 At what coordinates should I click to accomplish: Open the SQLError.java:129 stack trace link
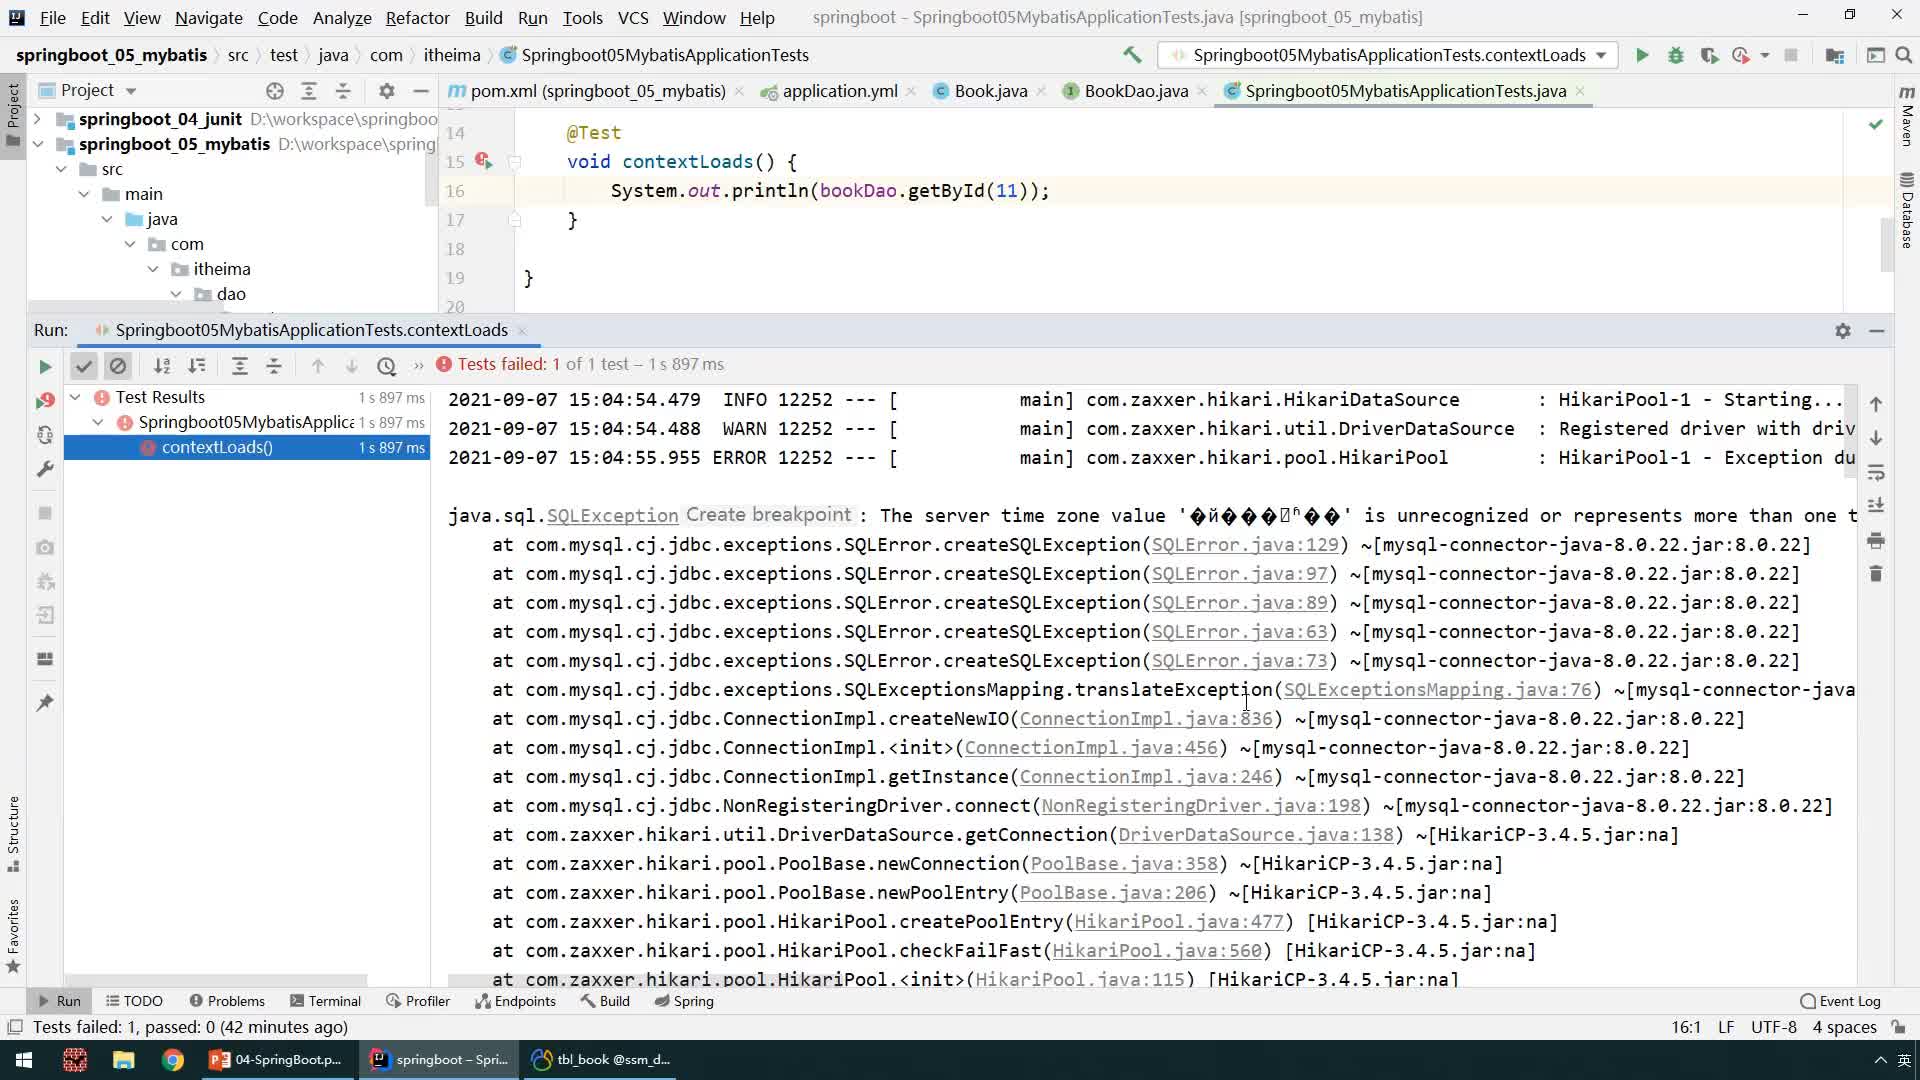coord(1244,545)
